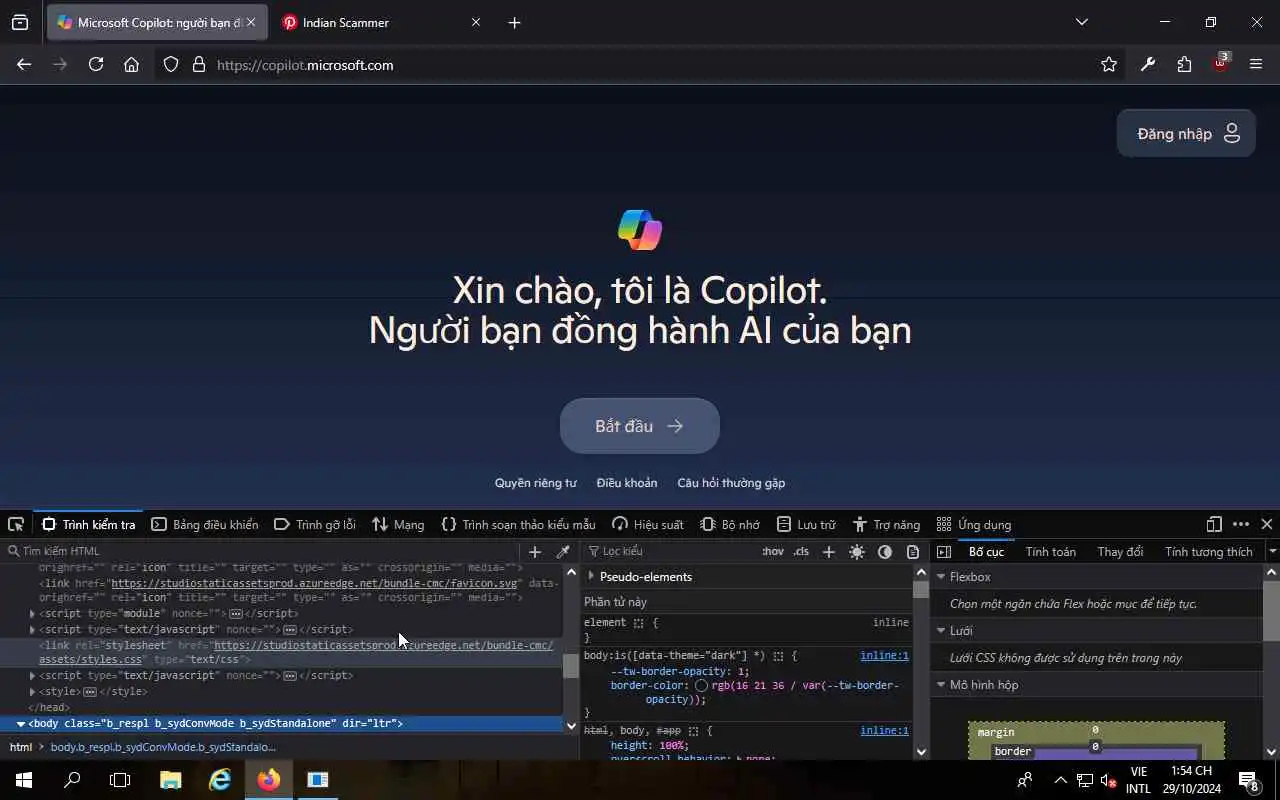Open the Windows Start menu
Image resolution: width=1280 pixels, height=800 pixels.
(24, 779)
